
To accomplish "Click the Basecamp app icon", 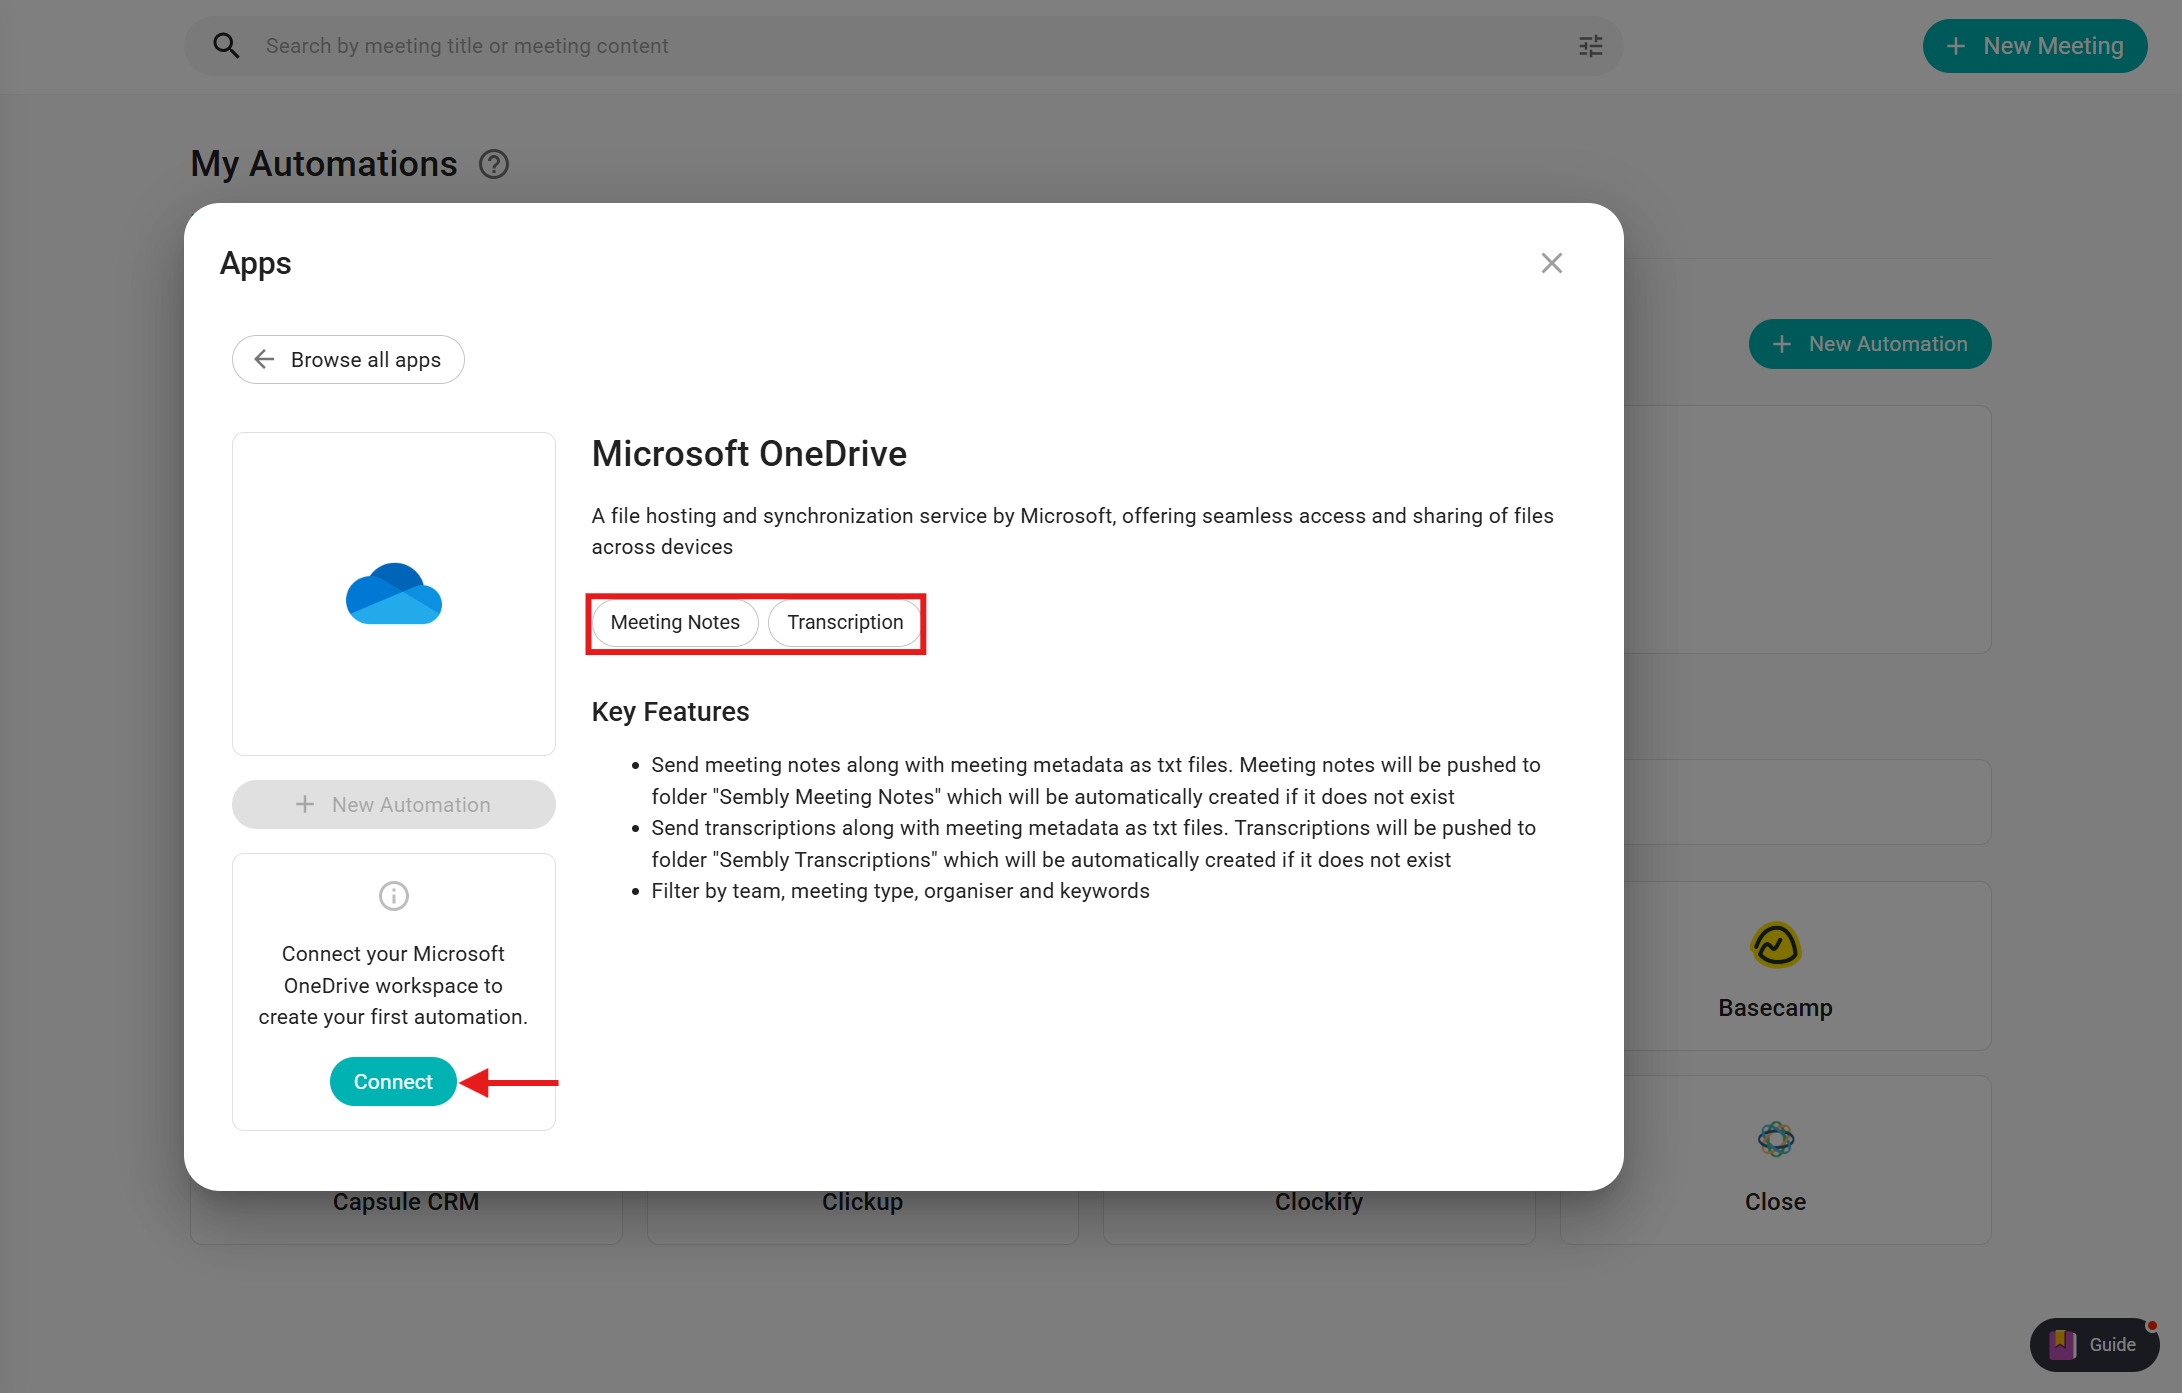I will pyautogui.click(x=1775, y=945).
